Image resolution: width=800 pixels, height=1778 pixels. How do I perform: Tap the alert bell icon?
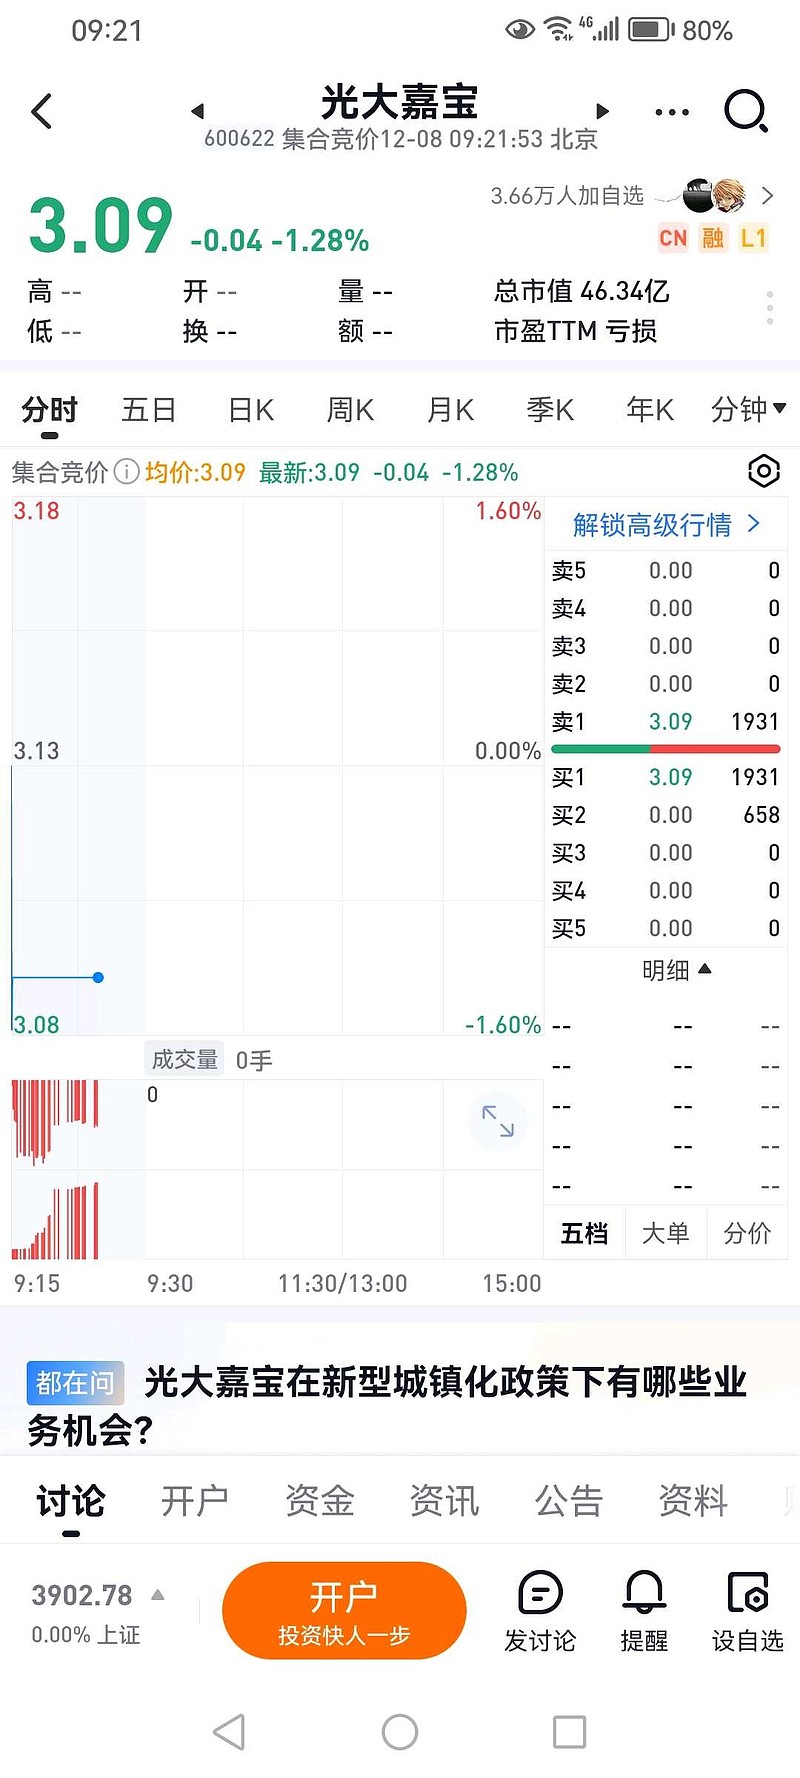[644, 1609]
